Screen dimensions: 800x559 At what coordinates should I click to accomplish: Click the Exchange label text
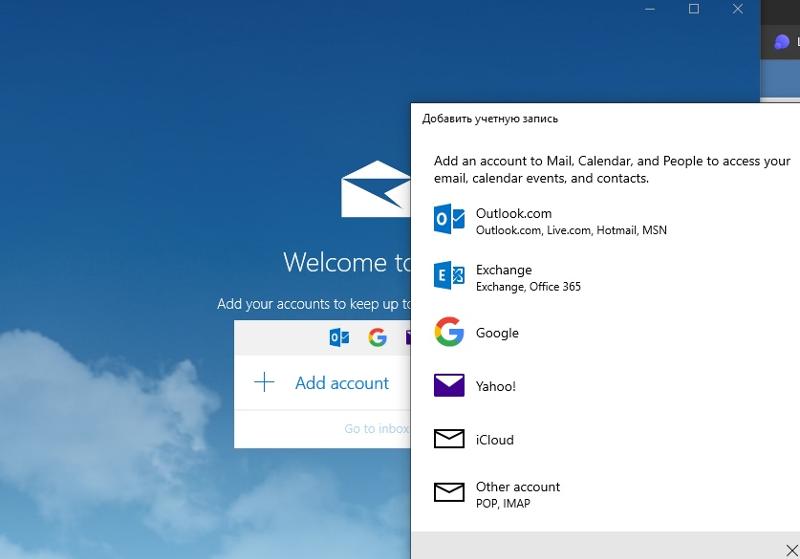[x=504, y=270]
